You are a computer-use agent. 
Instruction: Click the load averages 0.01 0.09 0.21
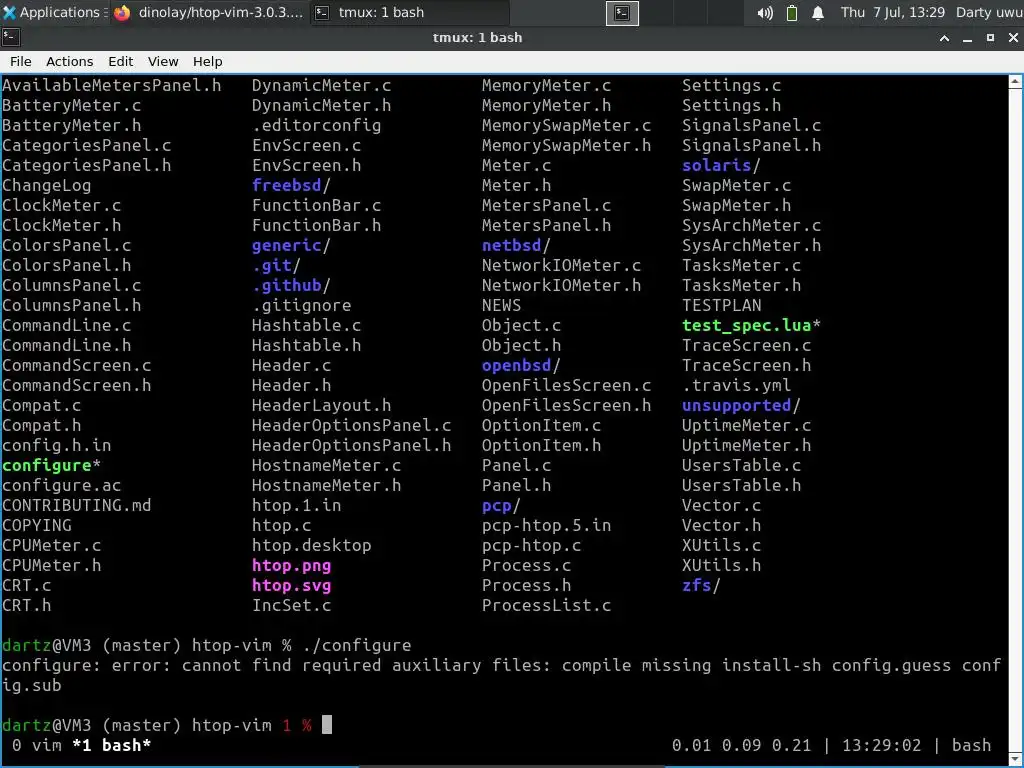click(741, 745)
